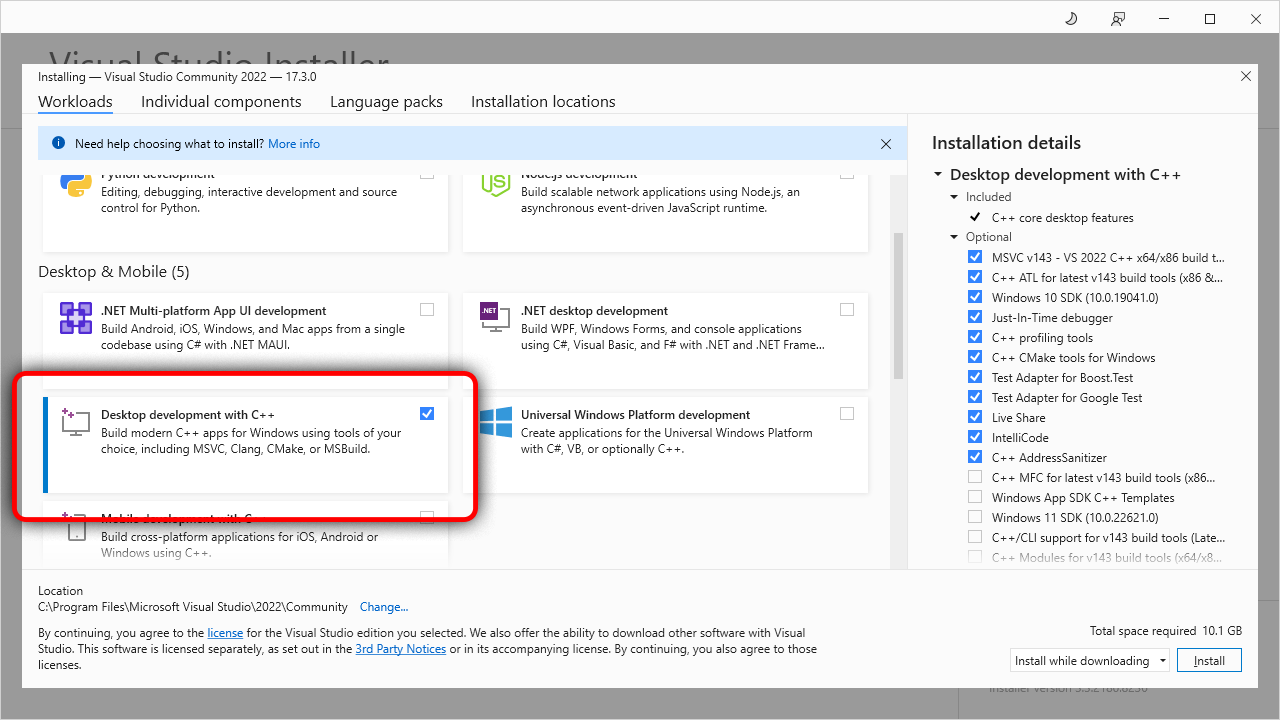Close the installer dialog with the X
Screen dimensions: 1280x720
(x=1245, y=76)
